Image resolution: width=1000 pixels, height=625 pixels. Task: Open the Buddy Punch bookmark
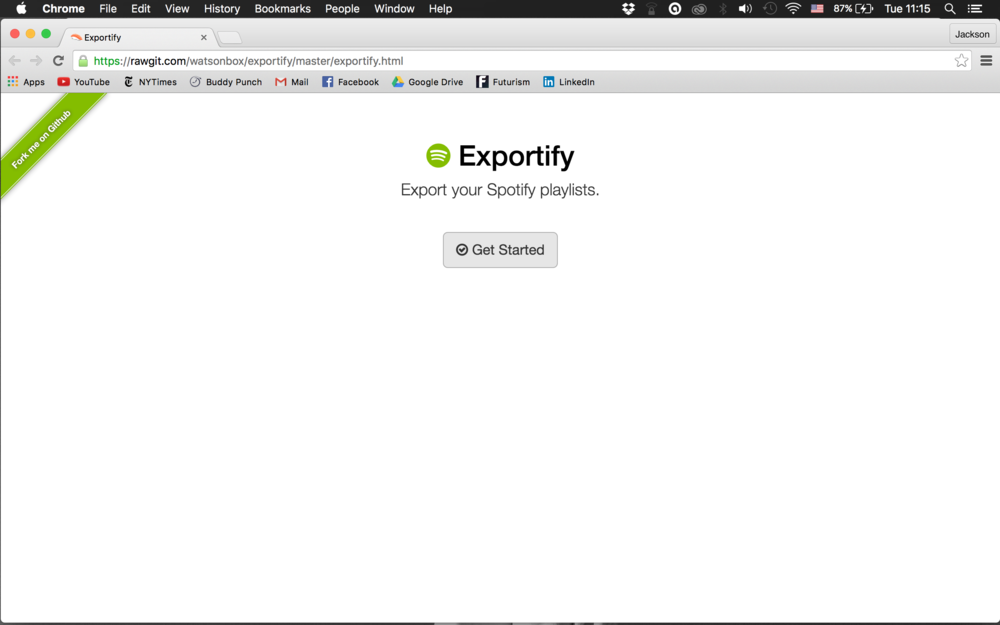pyautogui.click(x=226, y=81)
